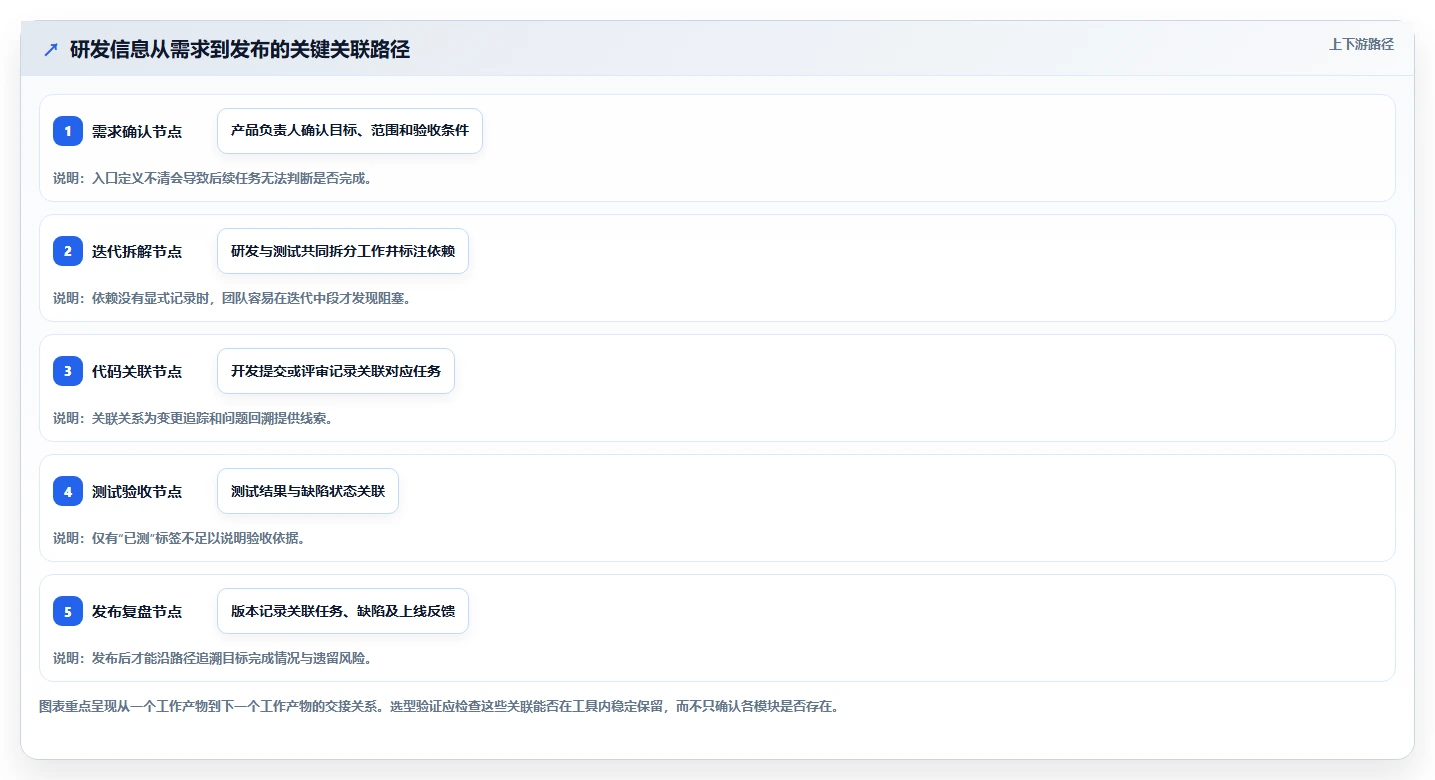Click the 上下游路径 label
1435x780 pixels.
(1361, 44)
